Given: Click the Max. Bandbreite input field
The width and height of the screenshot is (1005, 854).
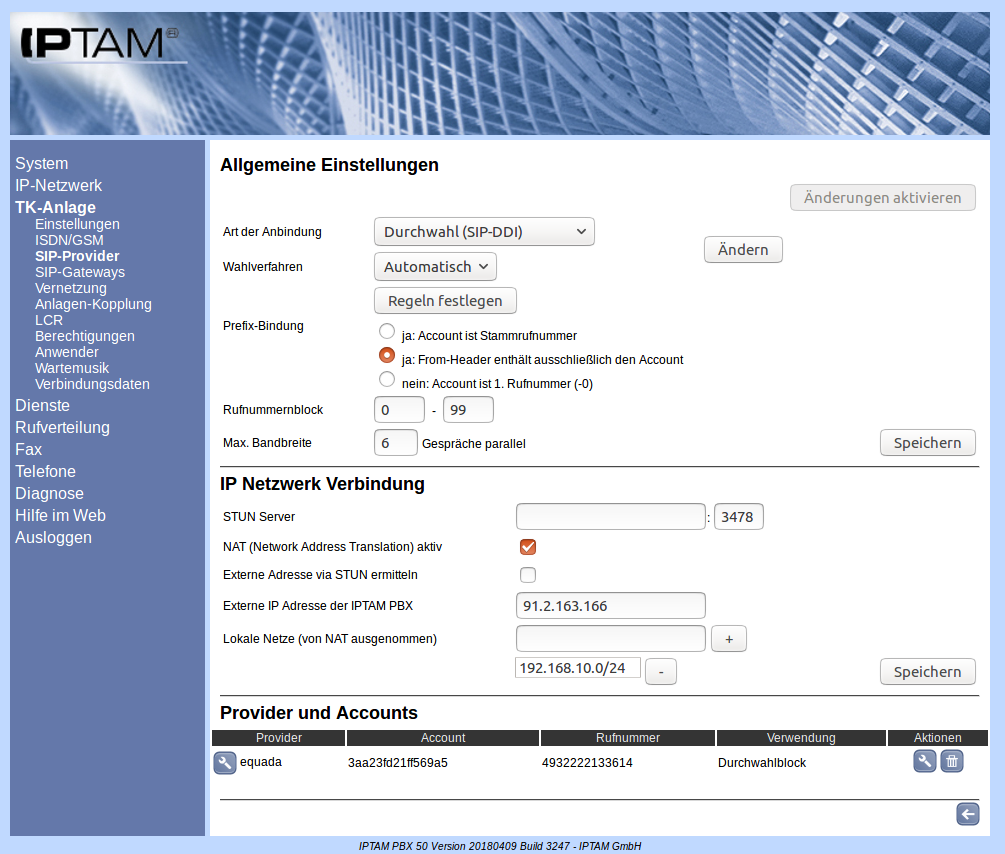Looking at the screenshot, I should tap(395, 443).
